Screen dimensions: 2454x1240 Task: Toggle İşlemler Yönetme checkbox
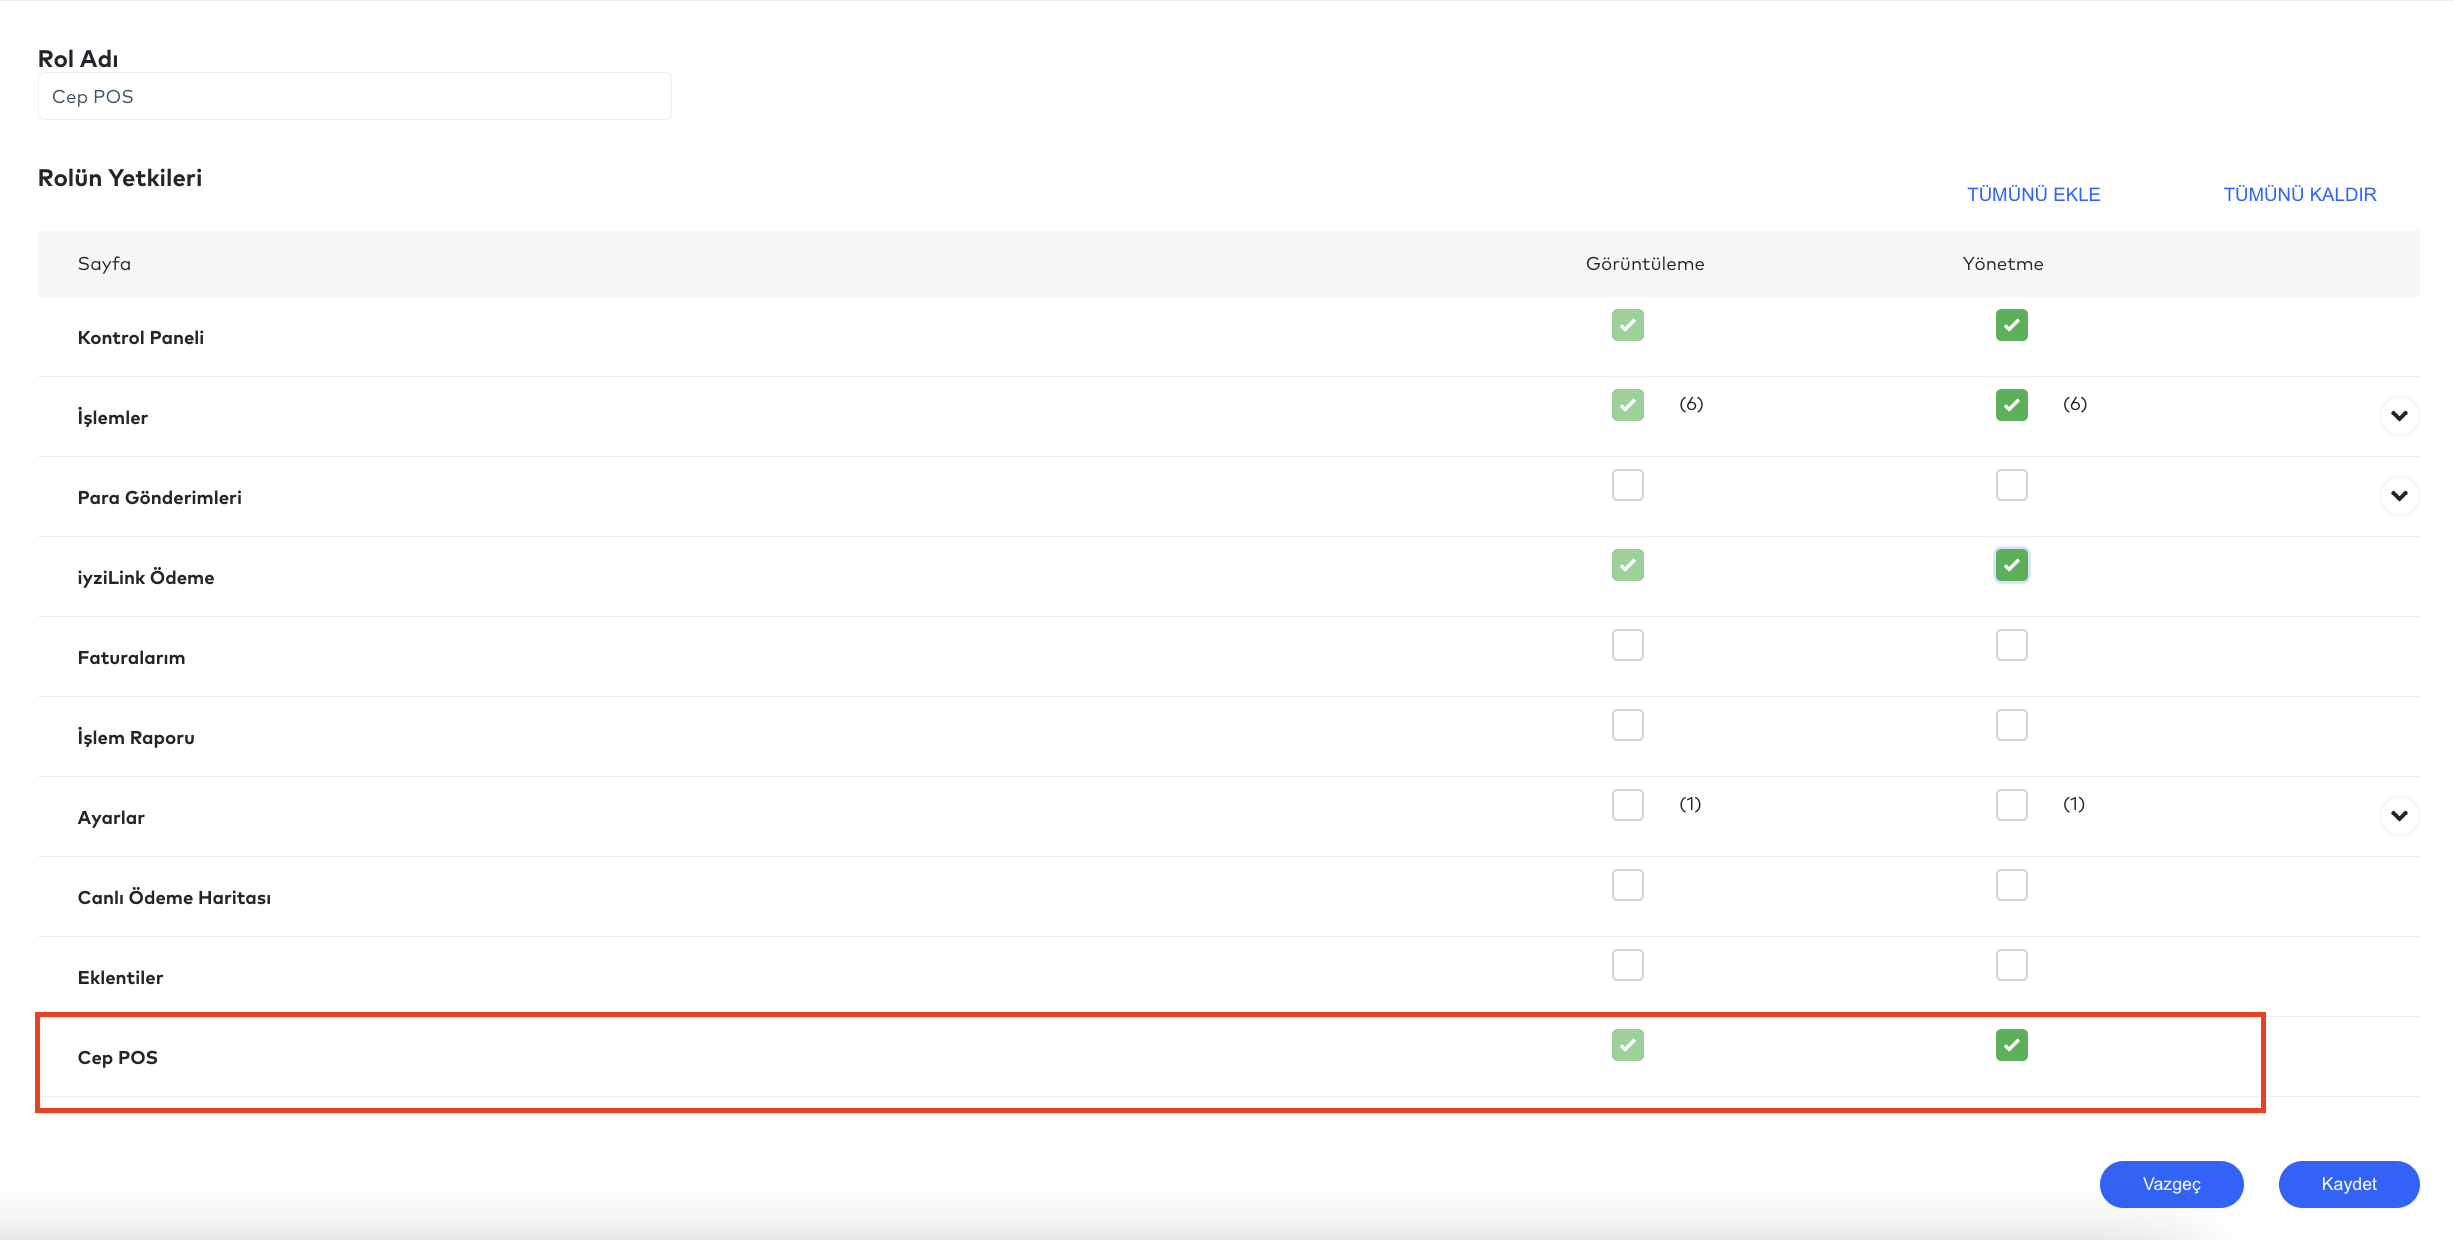click(2011, 405)
